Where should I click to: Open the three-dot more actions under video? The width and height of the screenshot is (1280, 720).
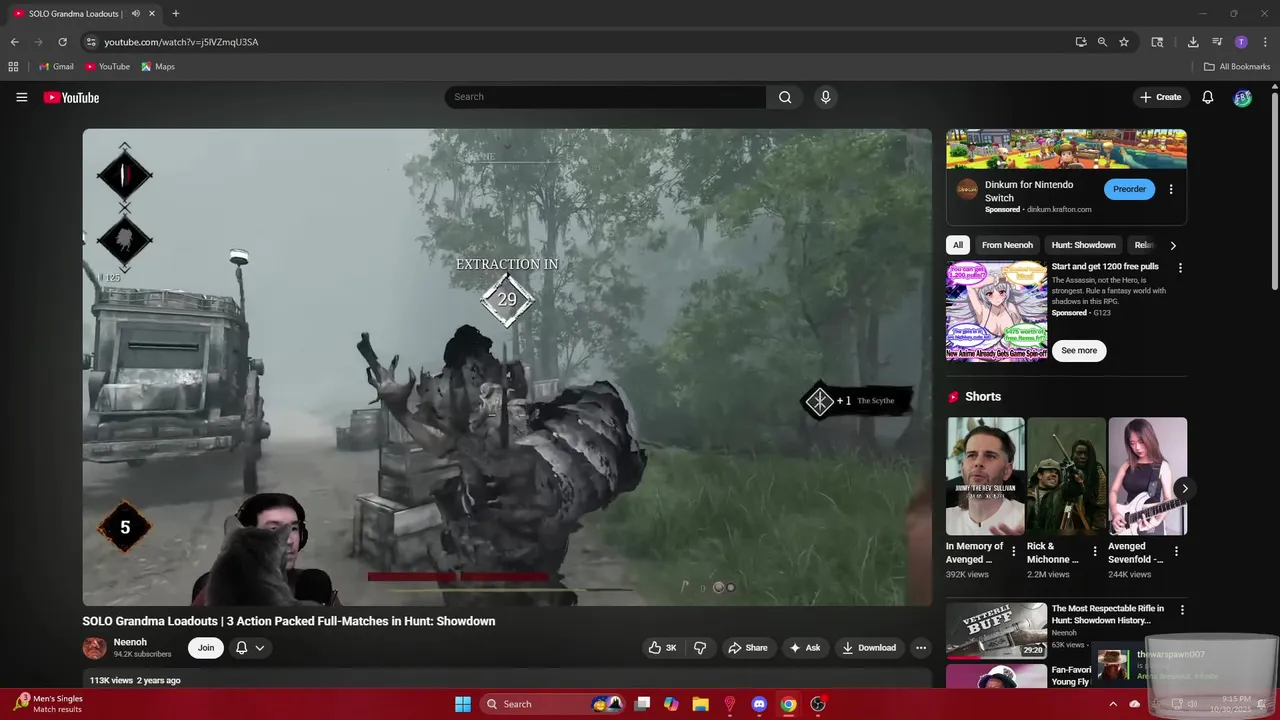(x=921, y=648)
